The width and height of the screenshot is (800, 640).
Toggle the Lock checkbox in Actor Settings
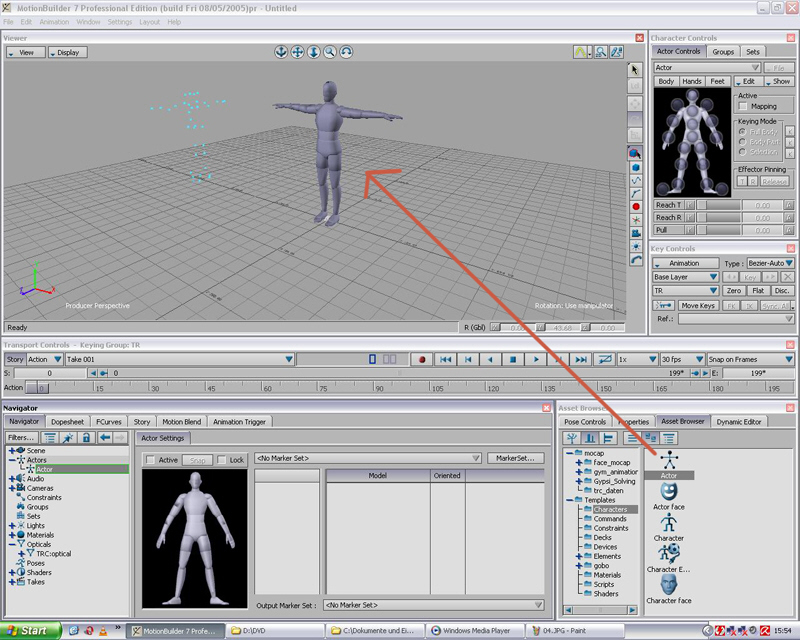pyautogui.click(x=222, y=460)
